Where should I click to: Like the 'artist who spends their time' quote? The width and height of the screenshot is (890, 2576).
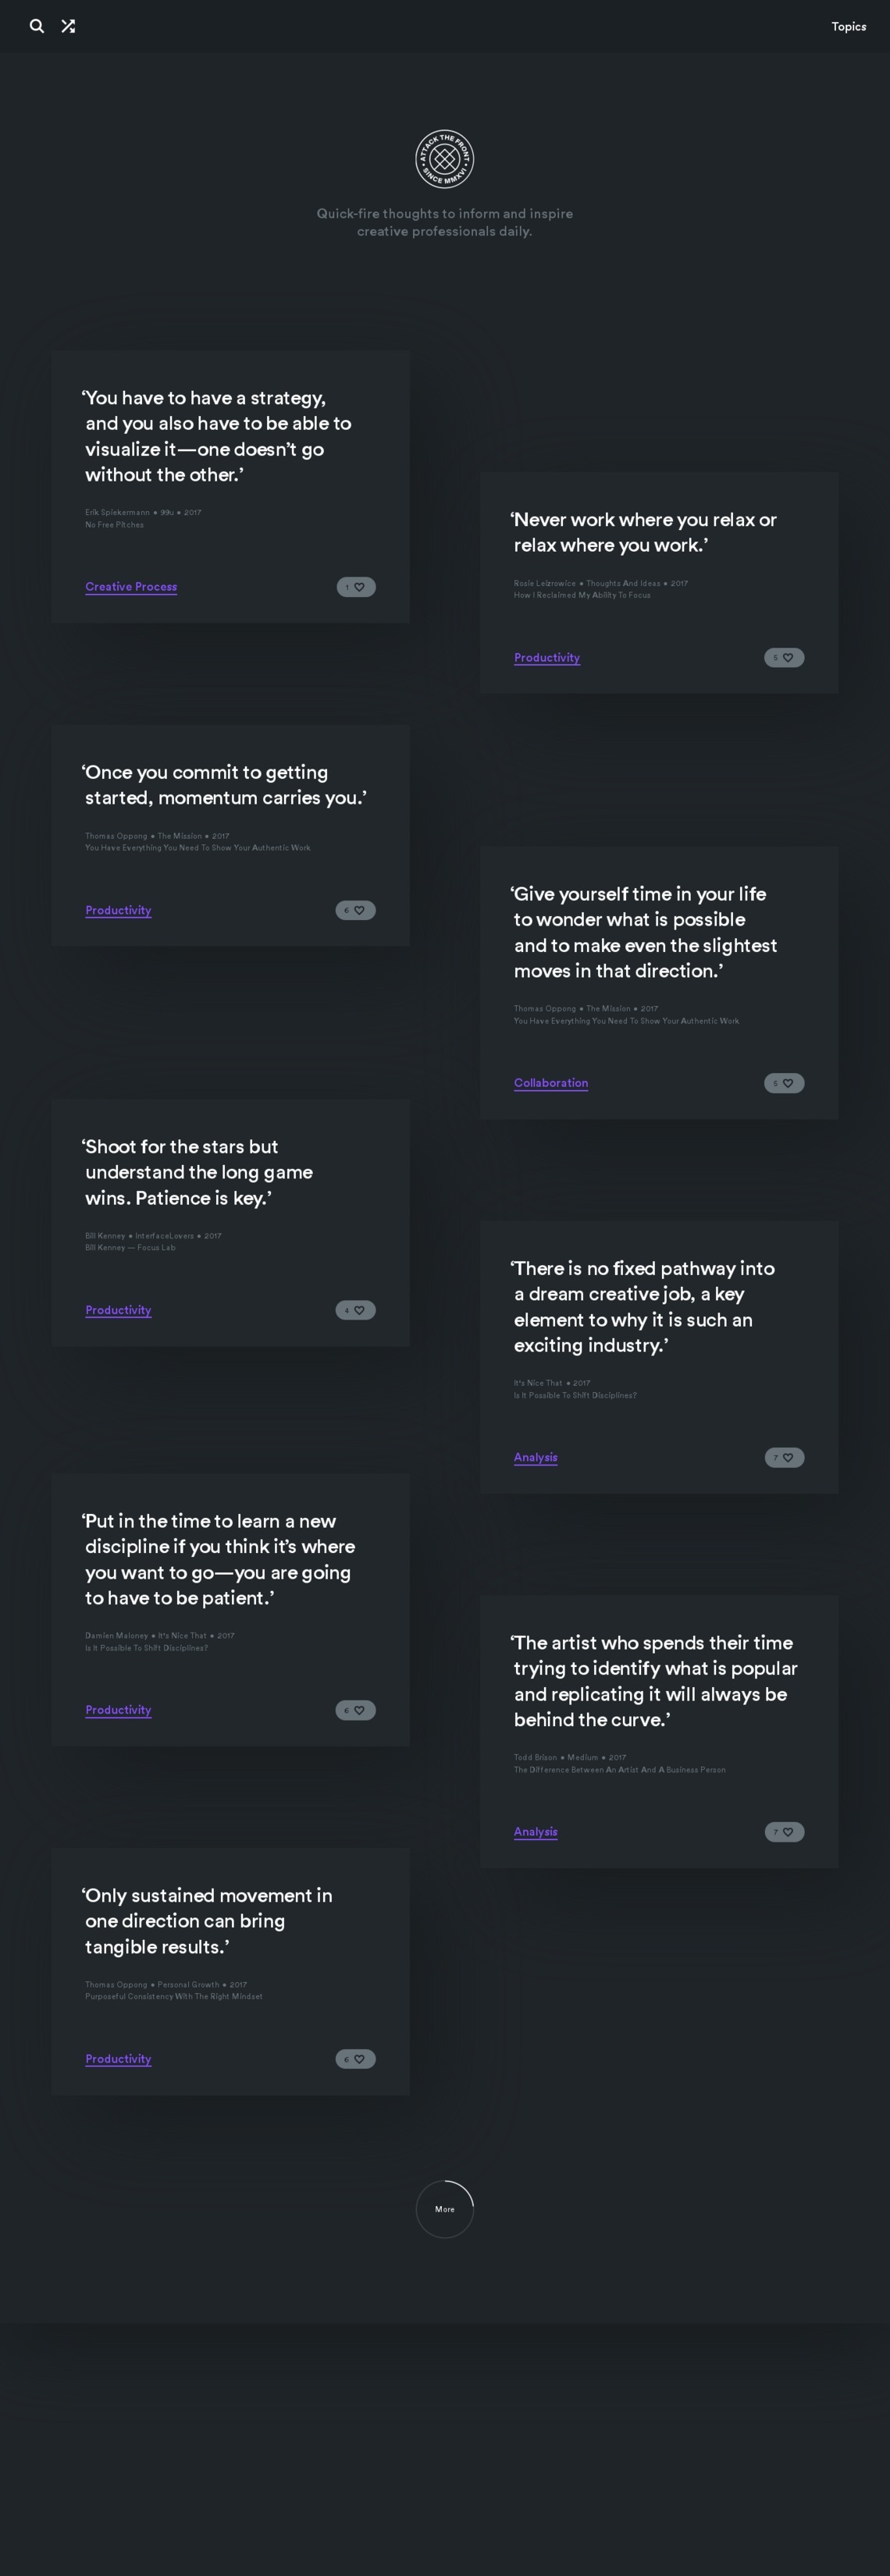(x=784, y=1832)
